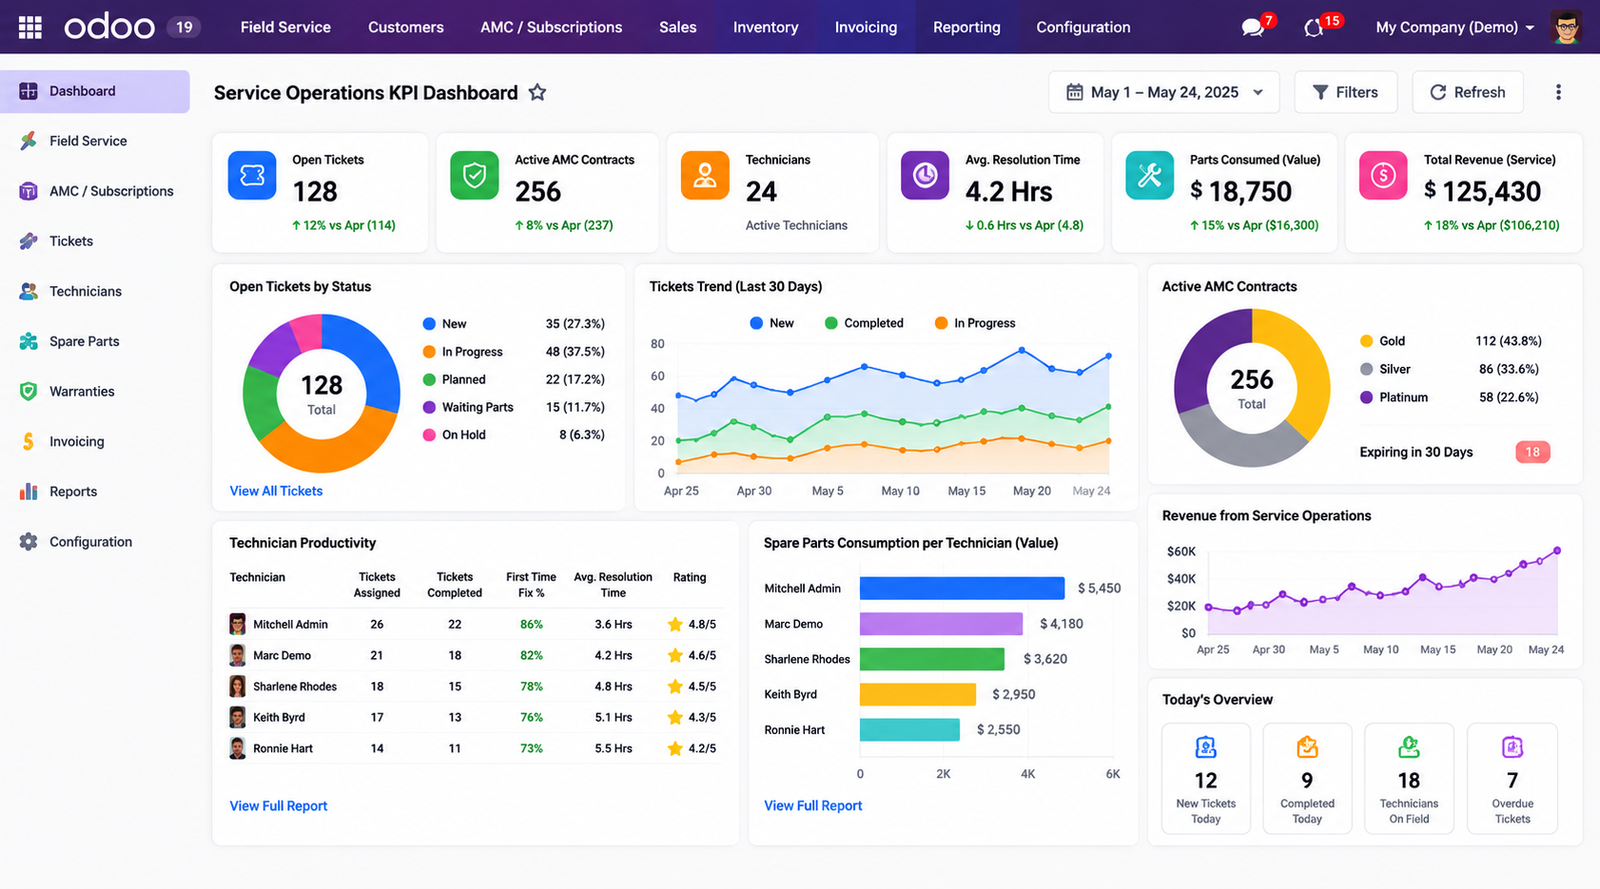Open the Sales top menu

click(677, 27)
